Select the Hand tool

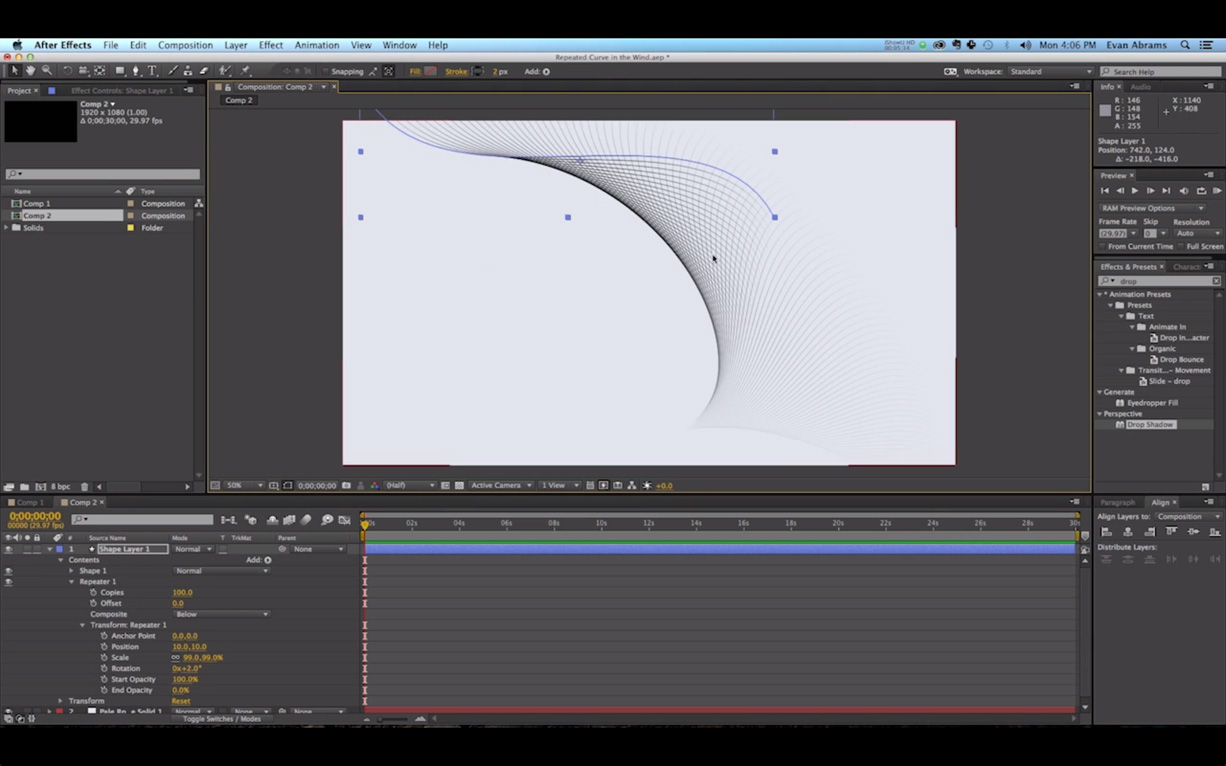click(31, 71)
